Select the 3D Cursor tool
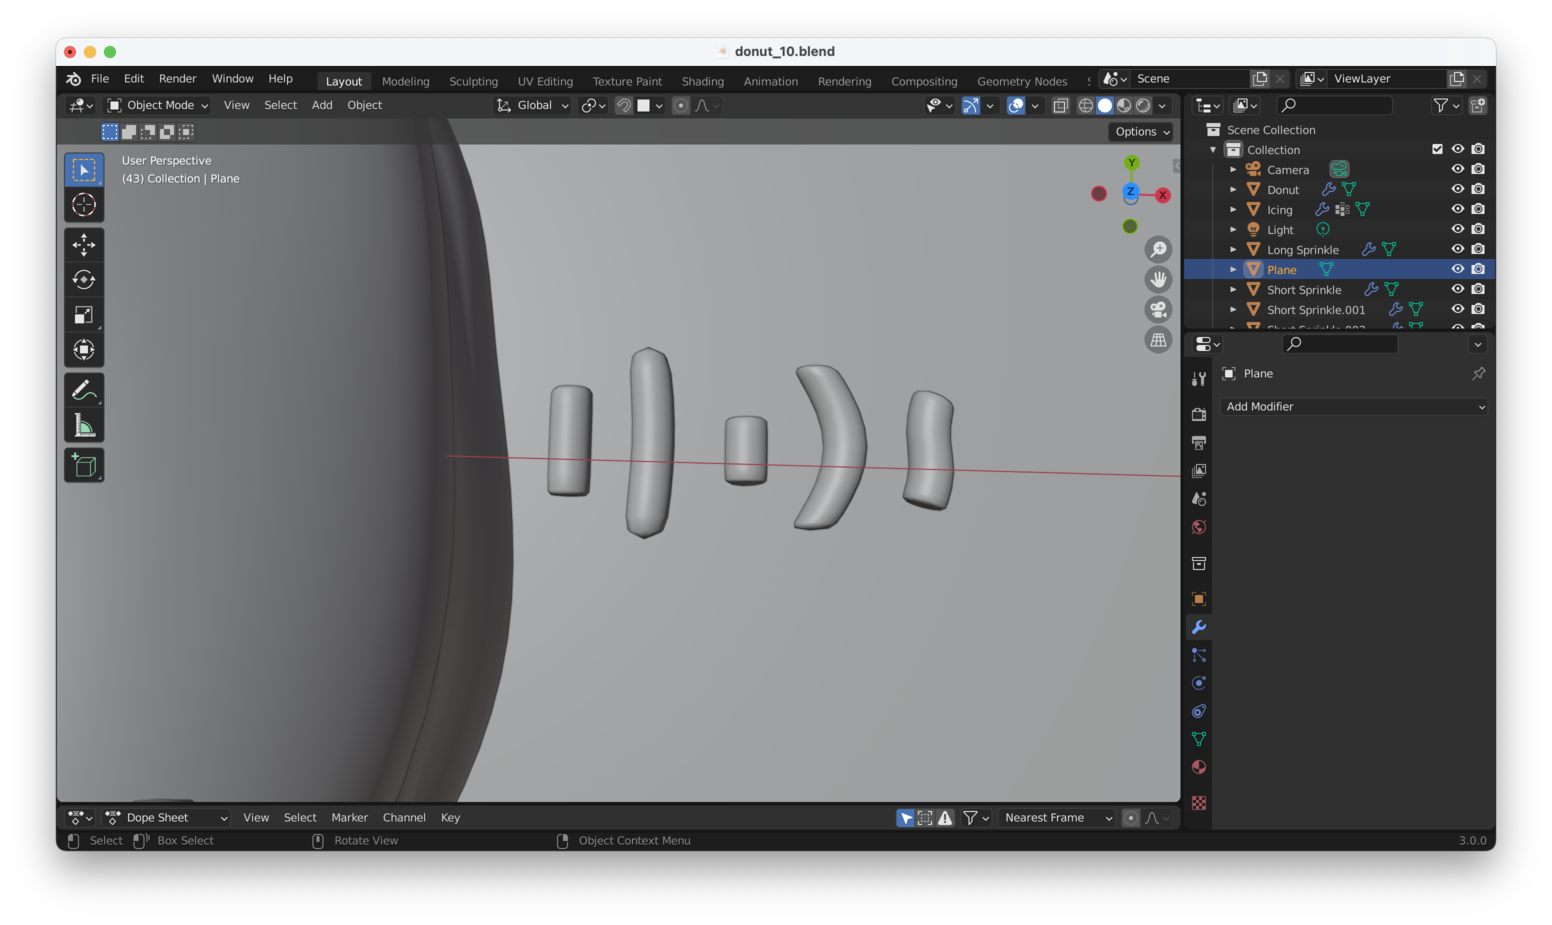The width and height of the screenshot is (1552, 925). [x=84, y=205]
